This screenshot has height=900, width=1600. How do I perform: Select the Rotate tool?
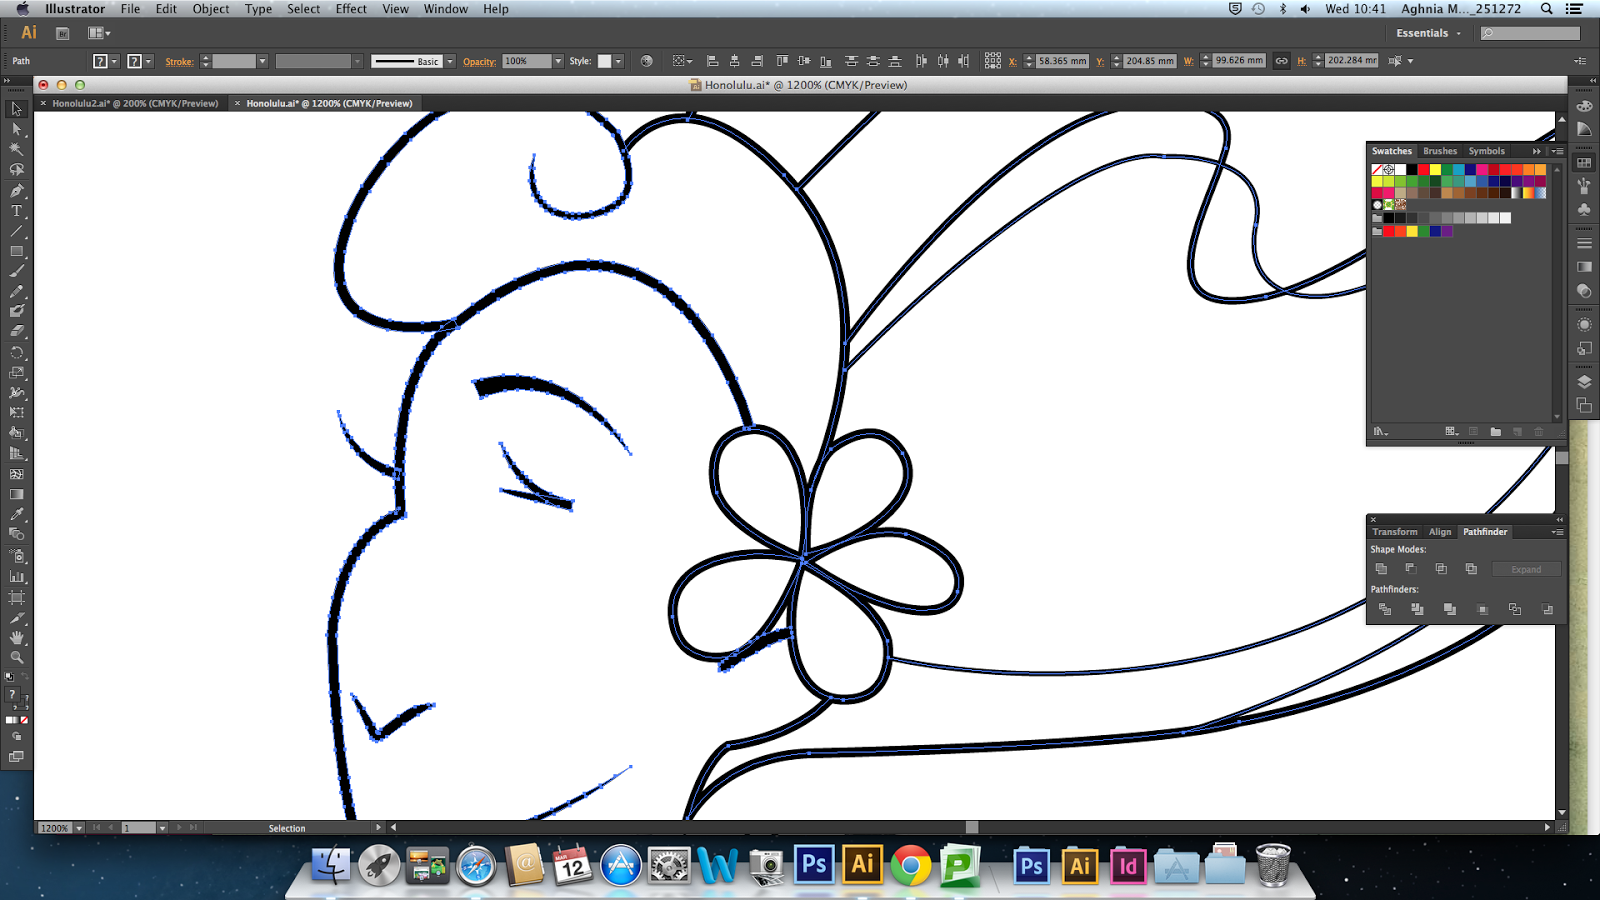[16, 353]
